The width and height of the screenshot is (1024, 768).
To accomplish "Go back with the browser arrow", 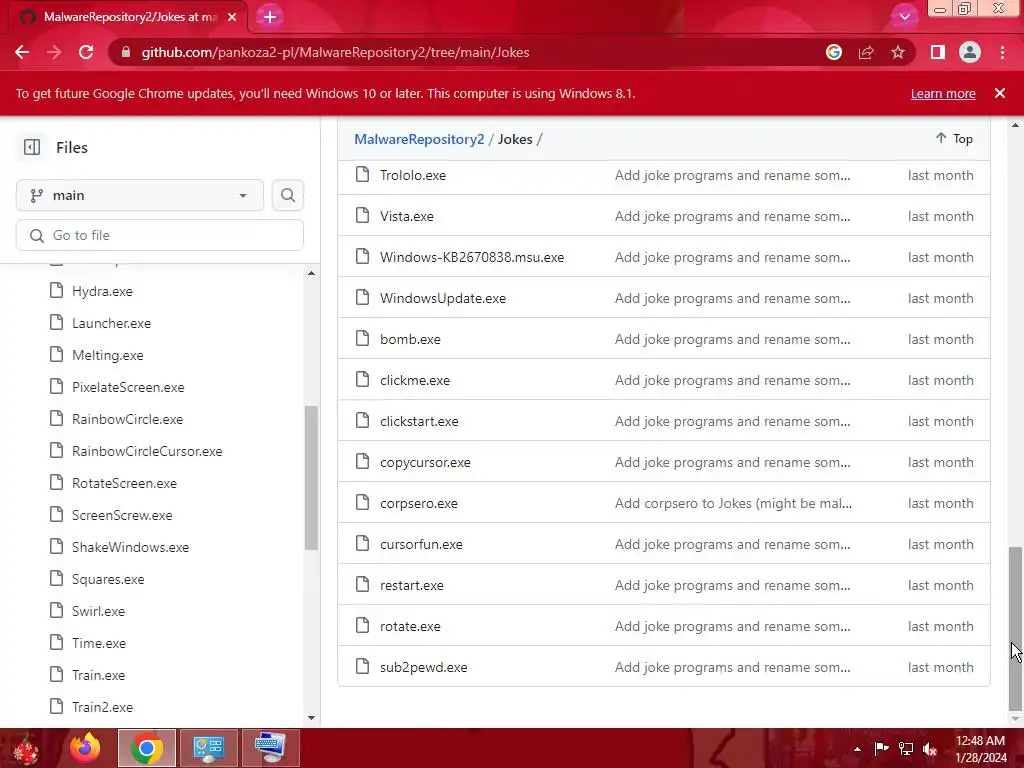I will click(x=22, y=52).
